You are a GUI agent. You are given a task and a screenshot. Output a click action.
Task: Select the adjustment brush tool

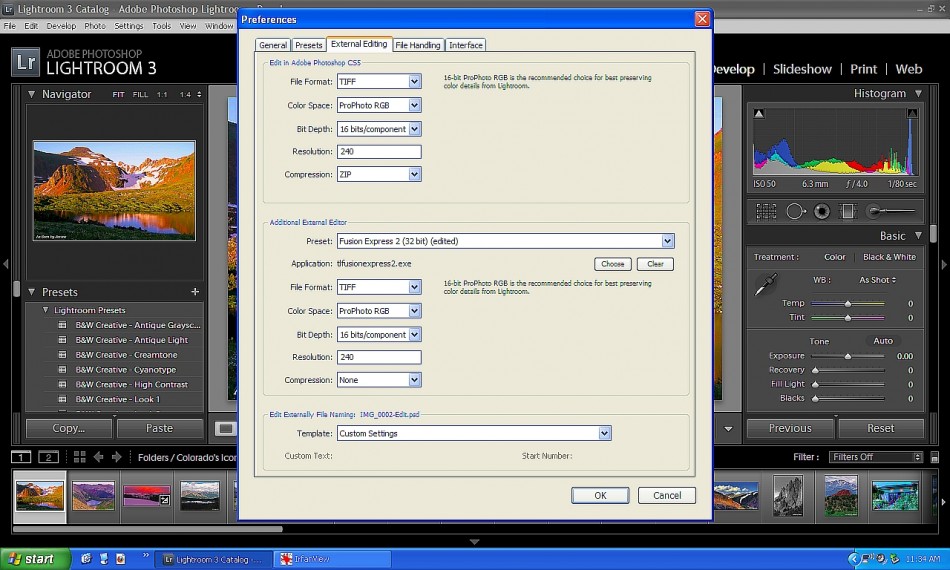click(x=891, y=211)
